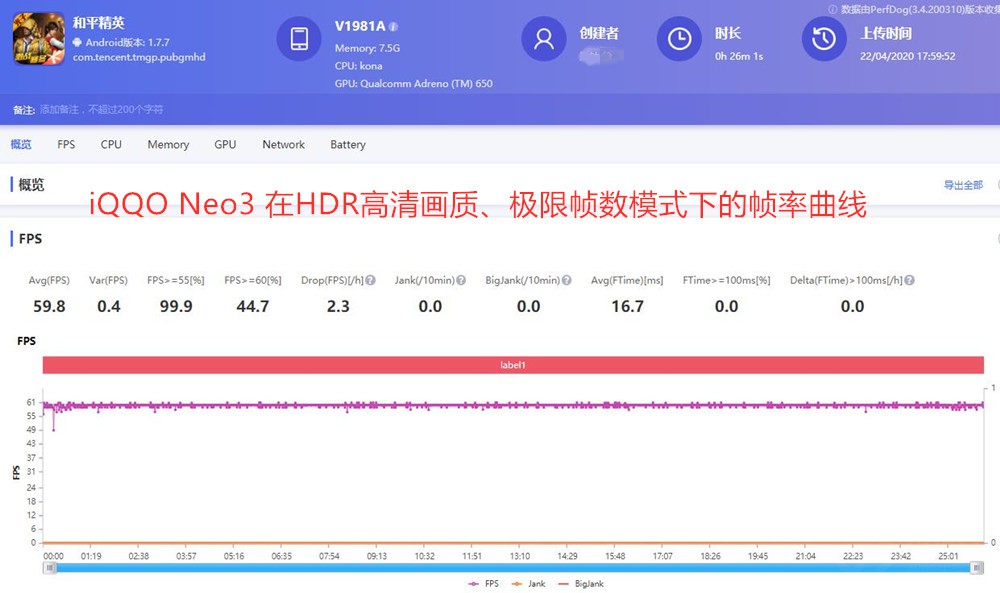Click the creator person icon
Viewport: 1000px width, 593px height.
(543, 39)
